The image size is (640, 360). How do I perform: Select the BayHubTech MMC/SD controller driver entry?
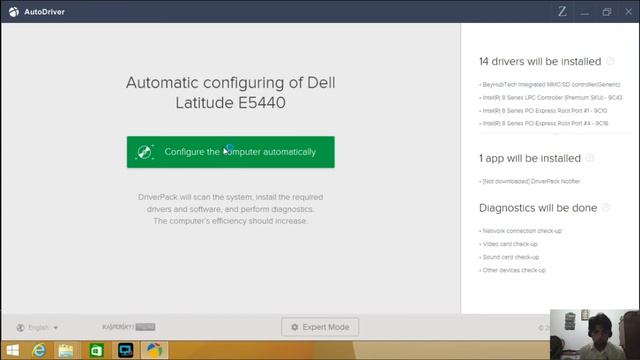coord(550,84)
